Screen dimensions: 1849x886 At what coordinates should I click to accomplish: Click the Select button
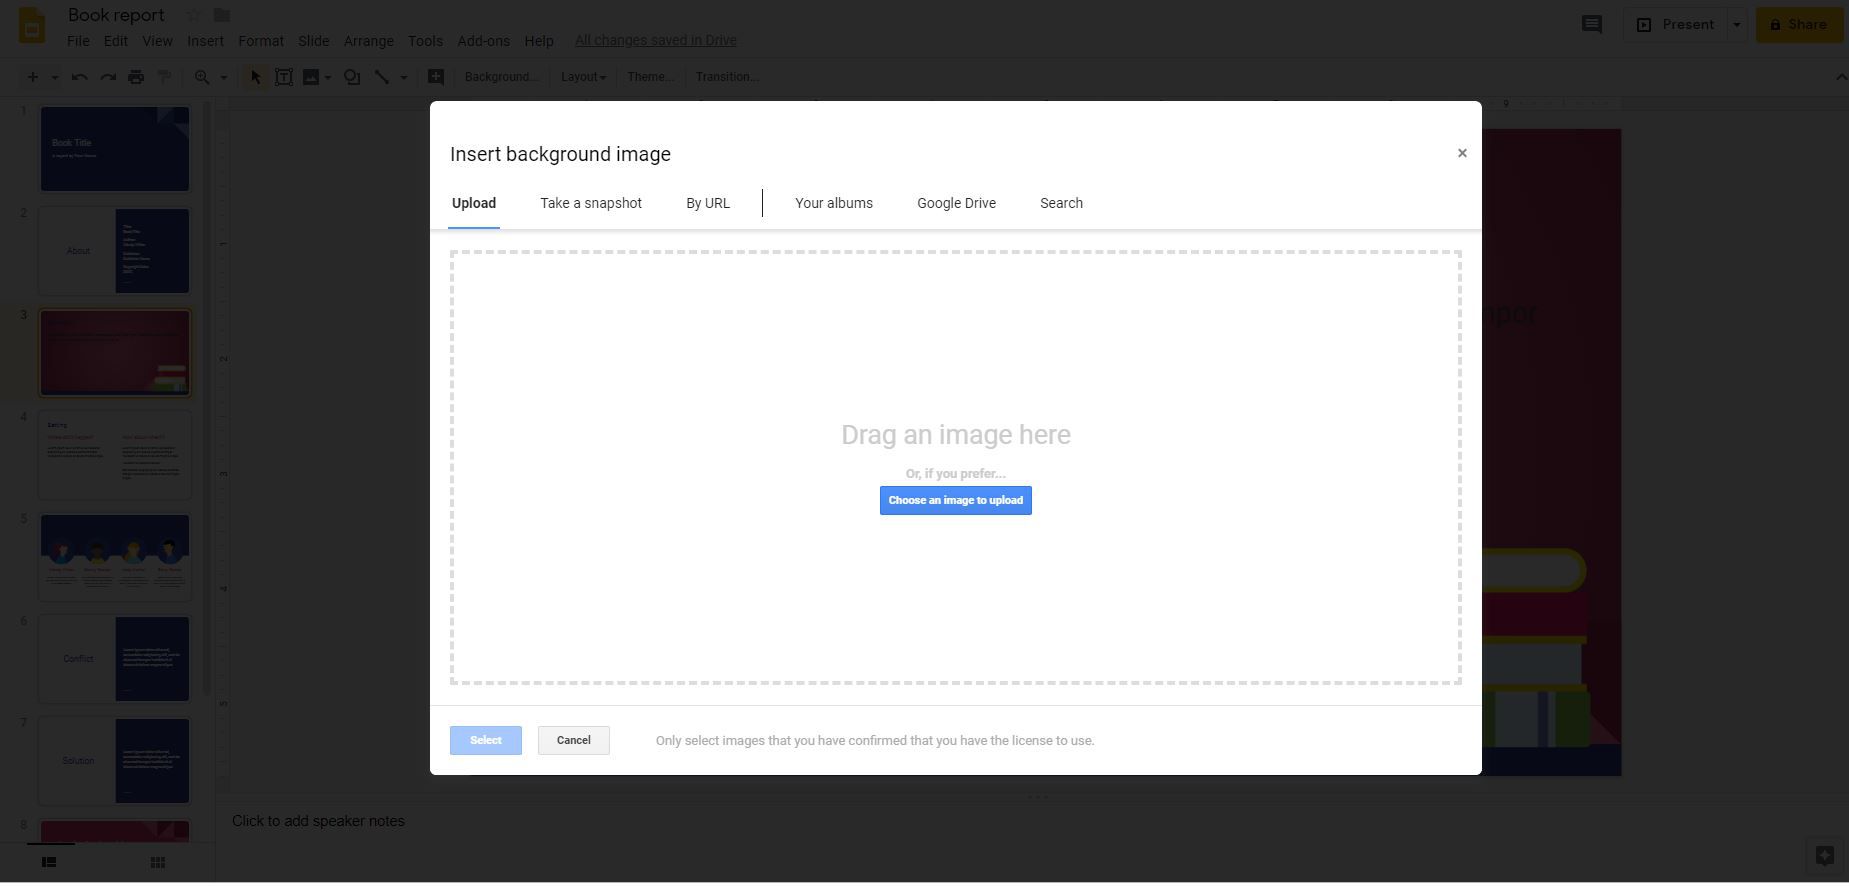pos(486,740)
